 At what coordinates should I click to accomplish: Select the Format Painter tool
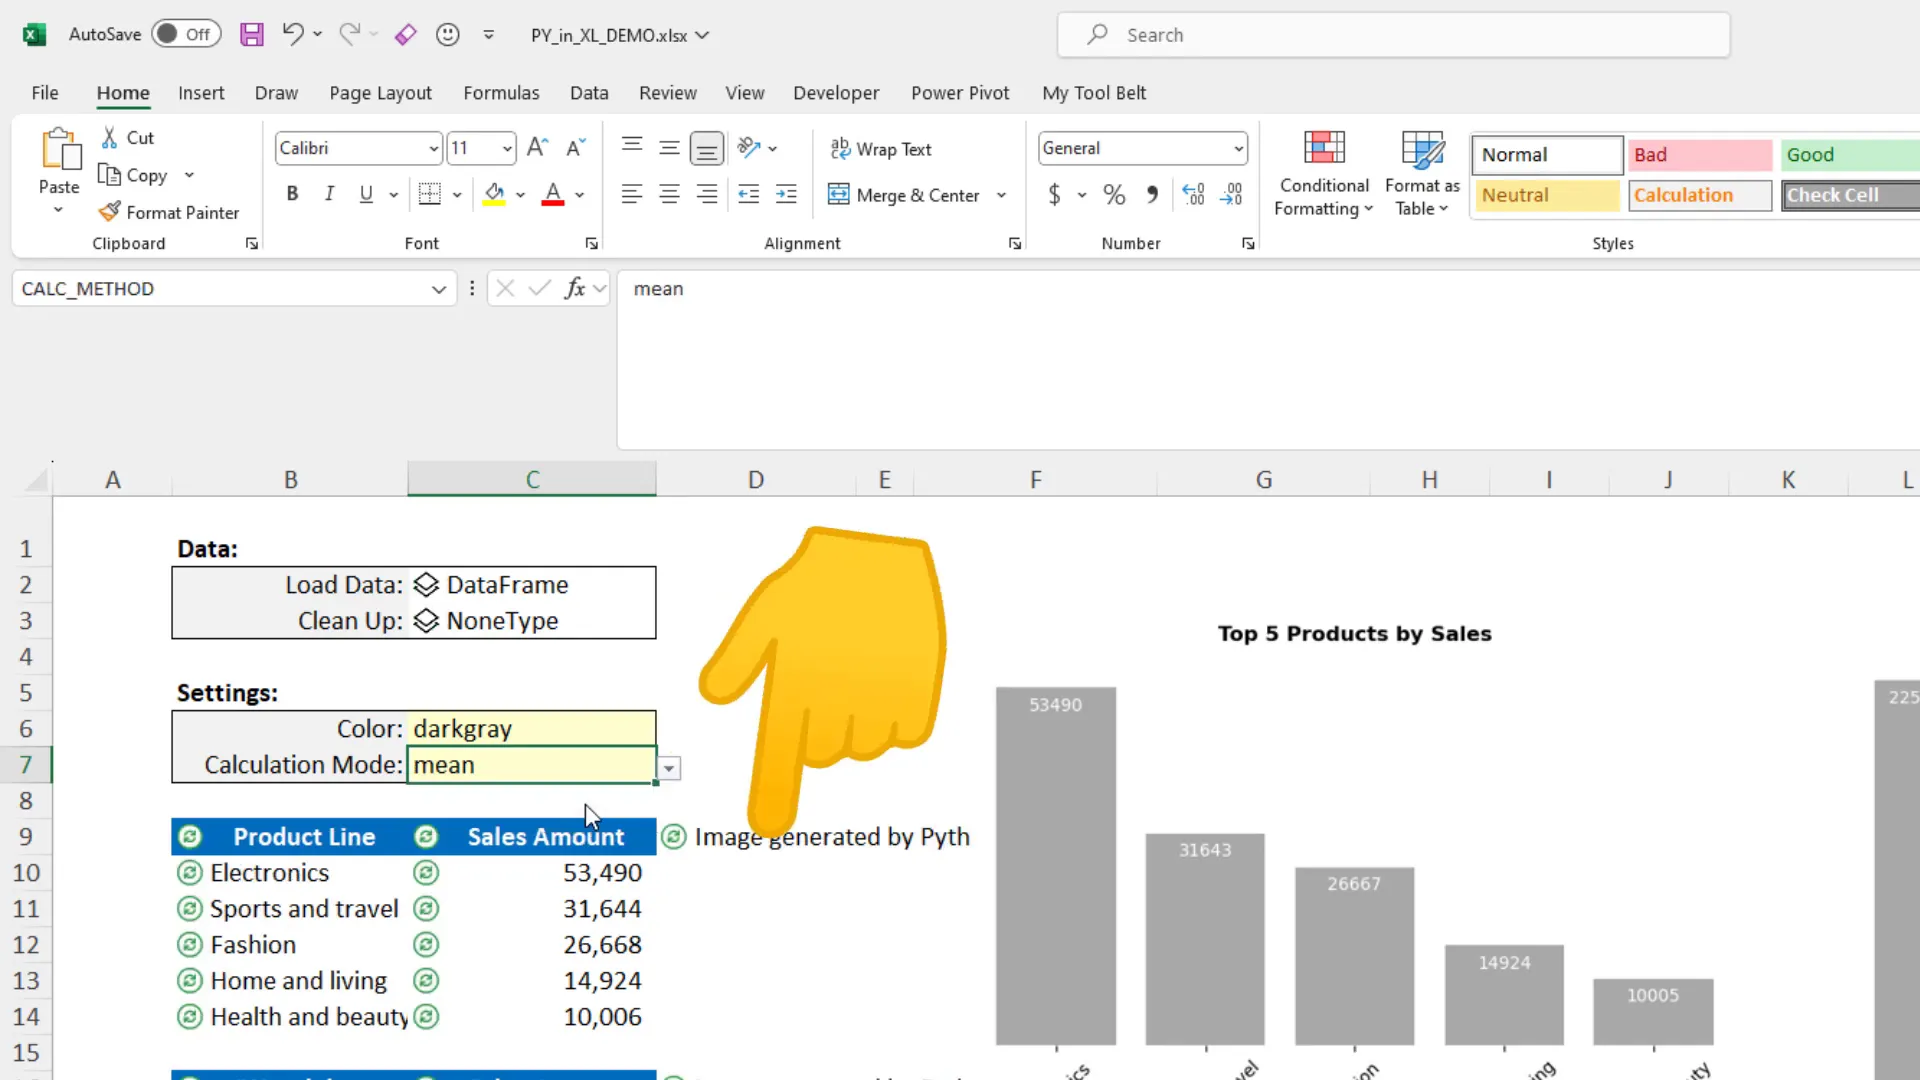[x=169, y=212]
